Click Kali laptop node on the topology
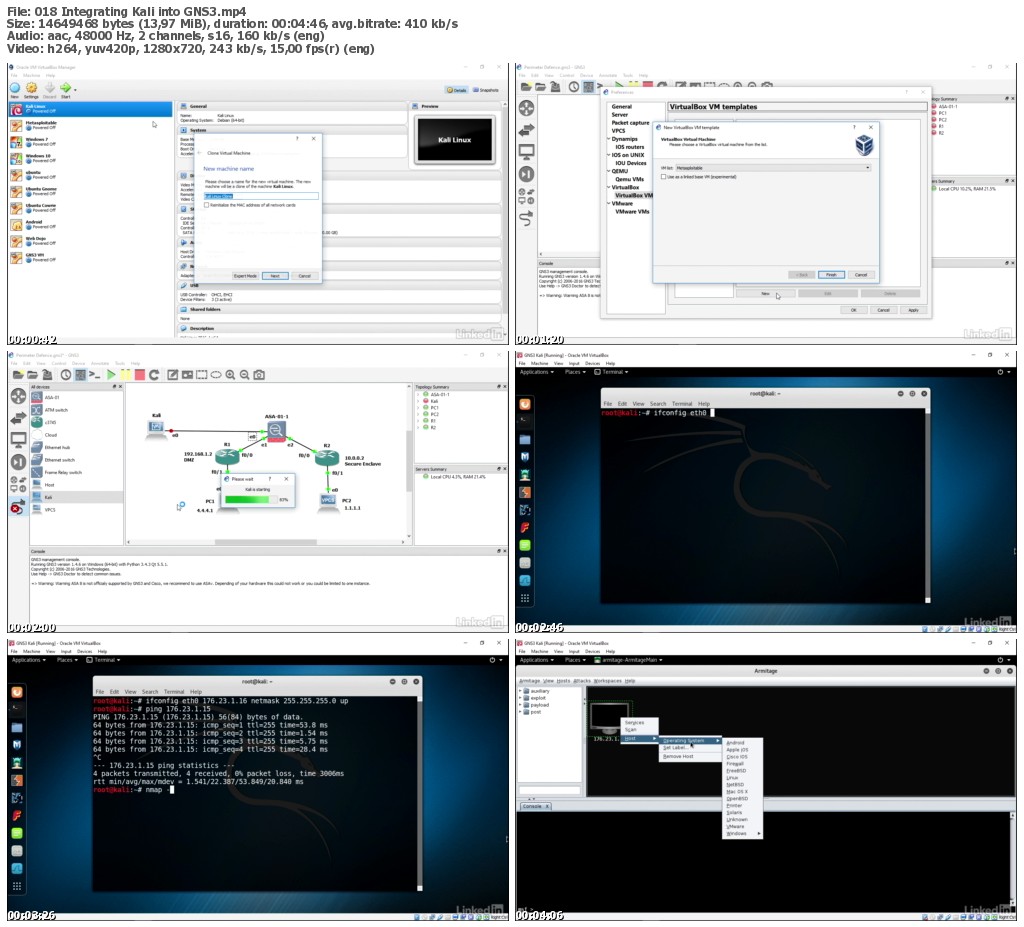The image size is (1024, 927). [155, 429]
